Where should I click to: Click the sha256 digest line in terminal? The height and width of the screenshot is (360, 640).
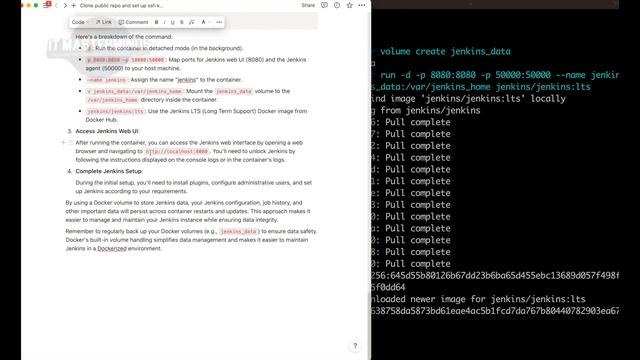[495, 276]
